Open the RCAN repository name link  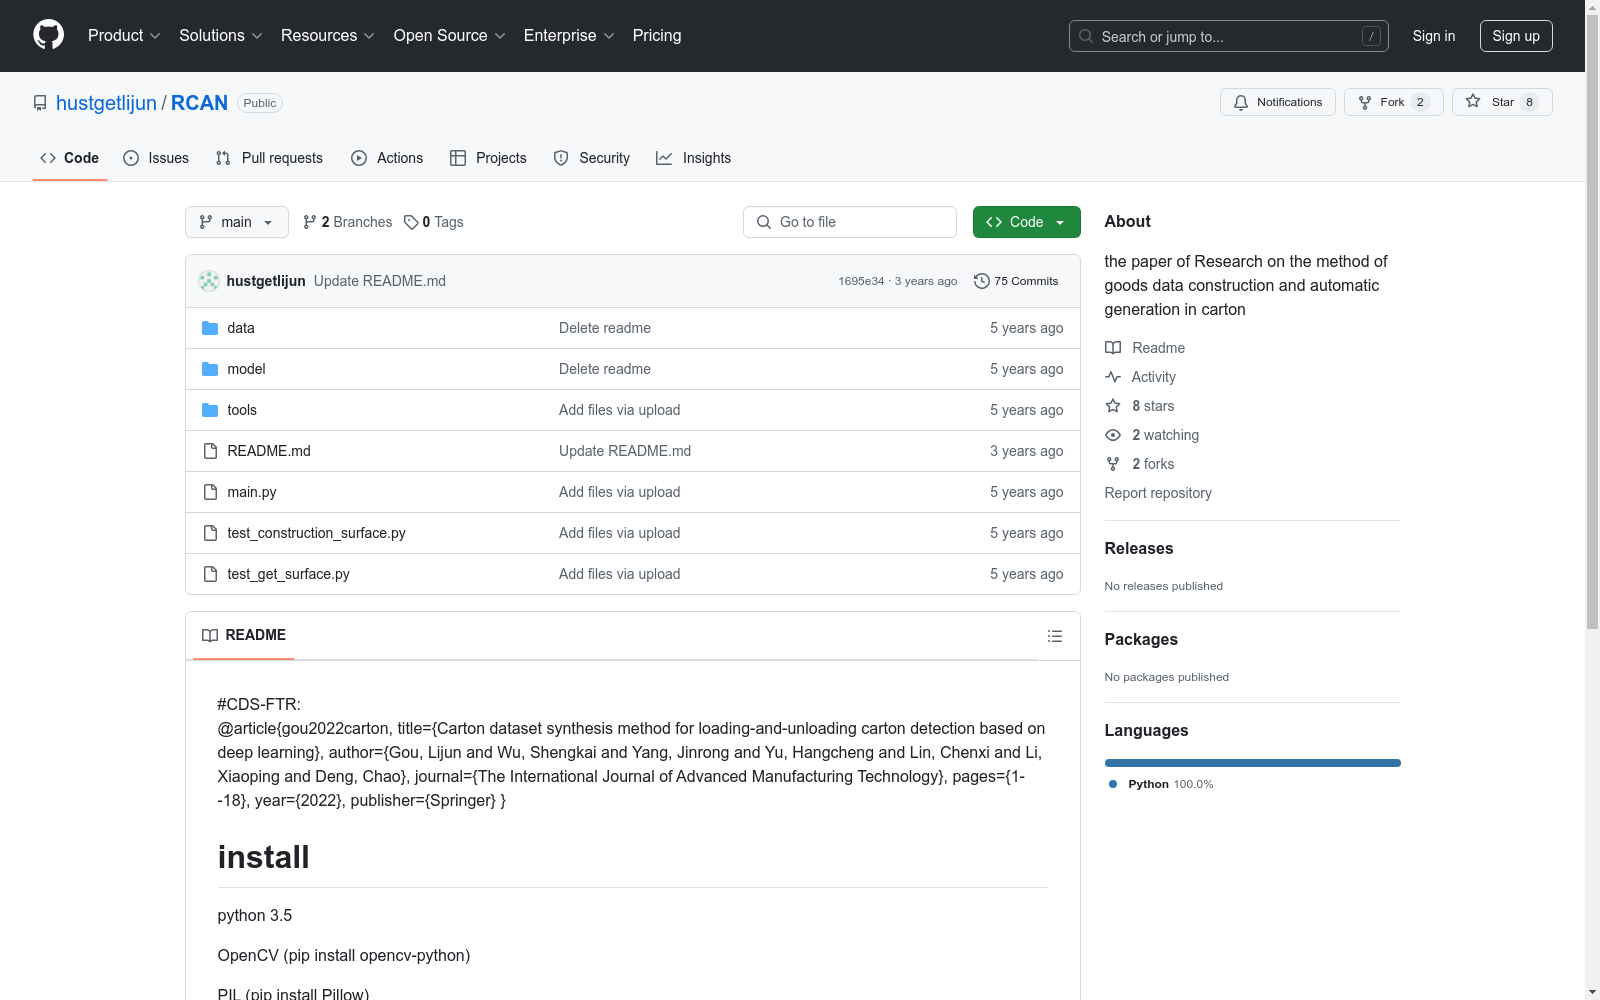pos(199,103)
